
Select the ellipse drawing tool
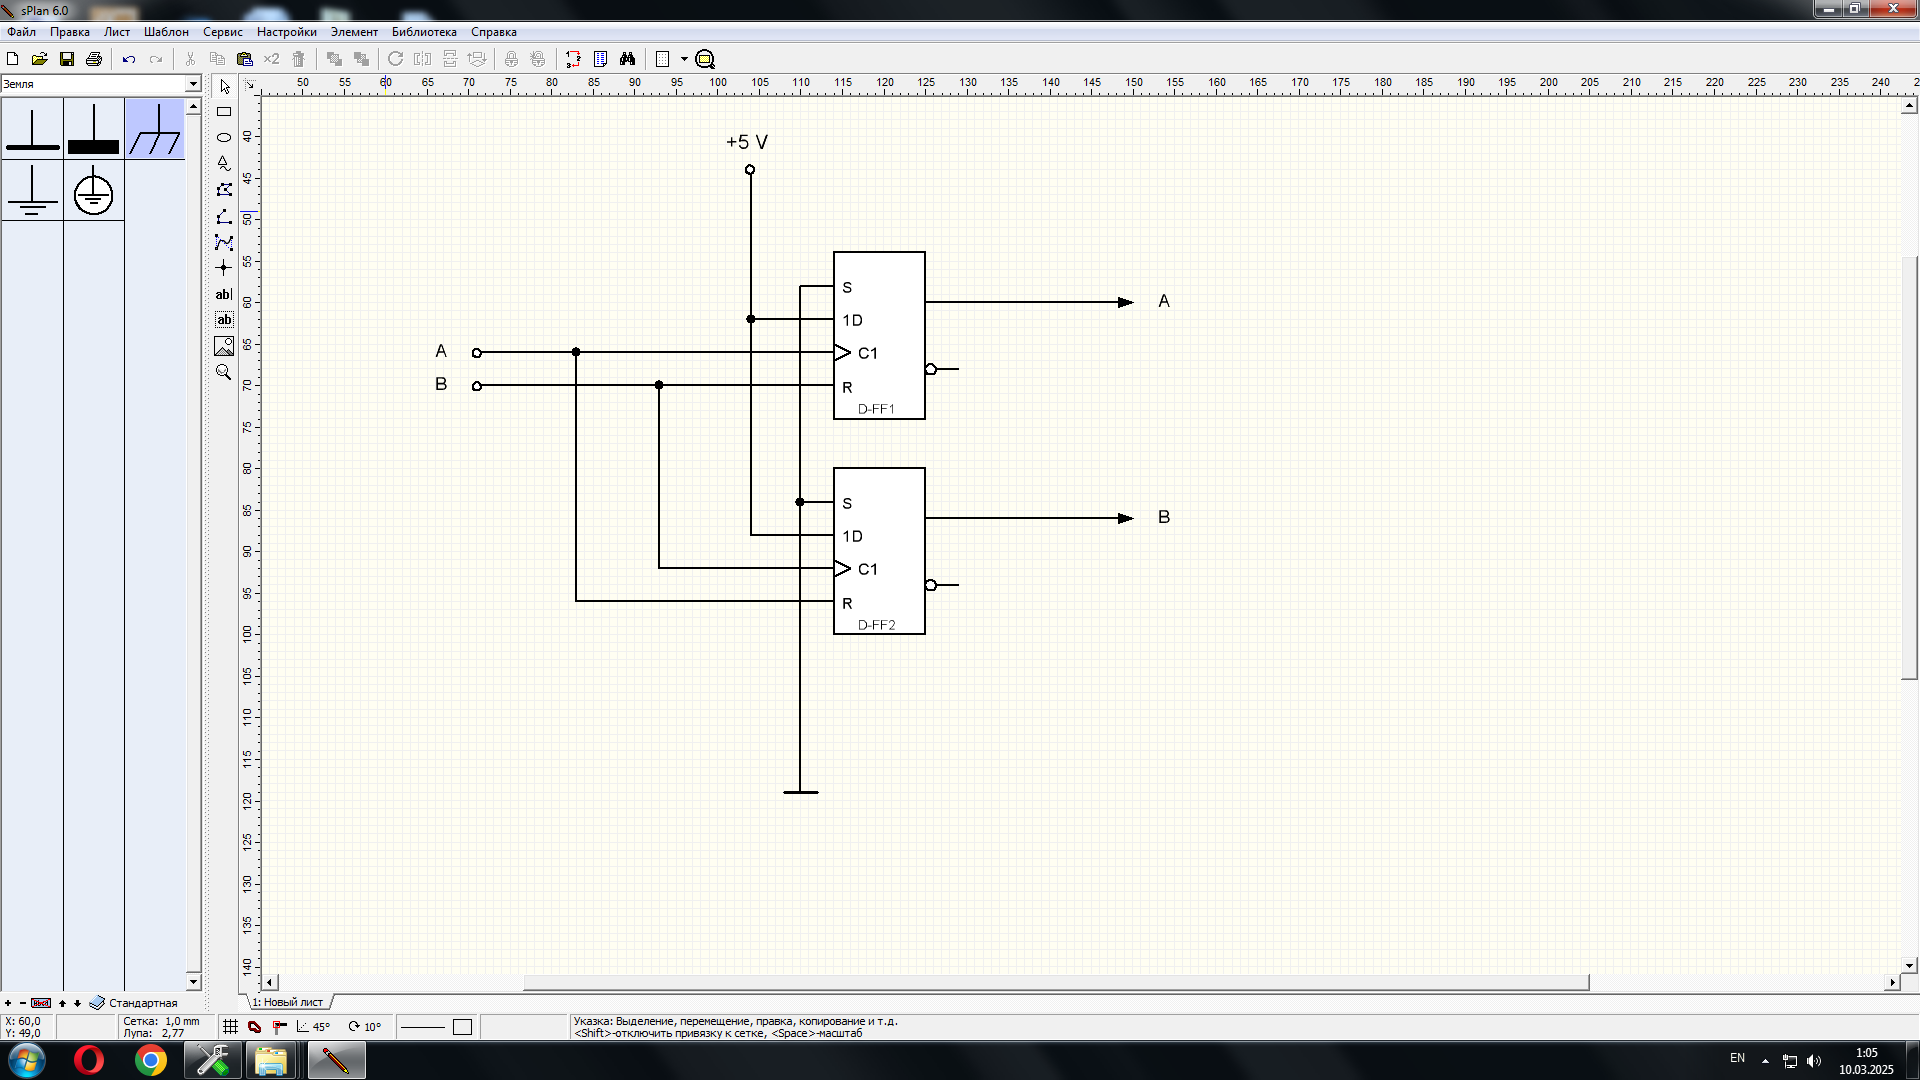pos(224,137)
